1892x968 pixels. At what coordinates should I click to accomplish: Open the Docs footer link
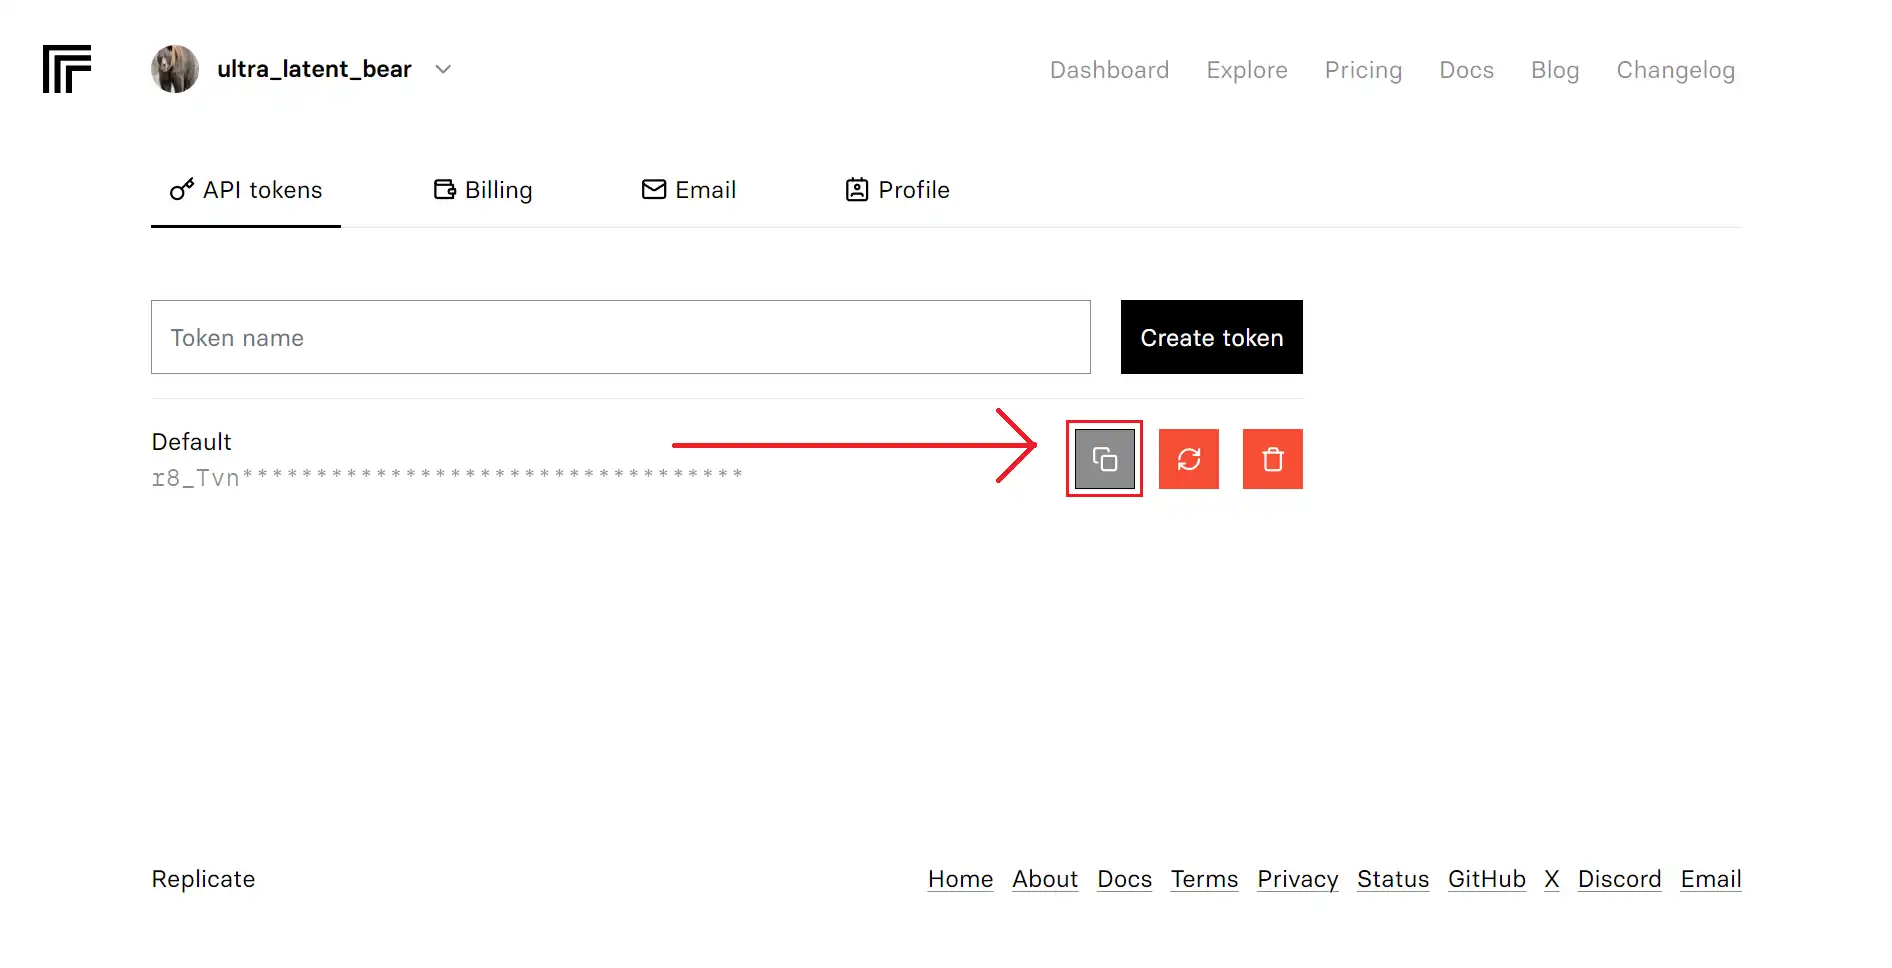1124,879
